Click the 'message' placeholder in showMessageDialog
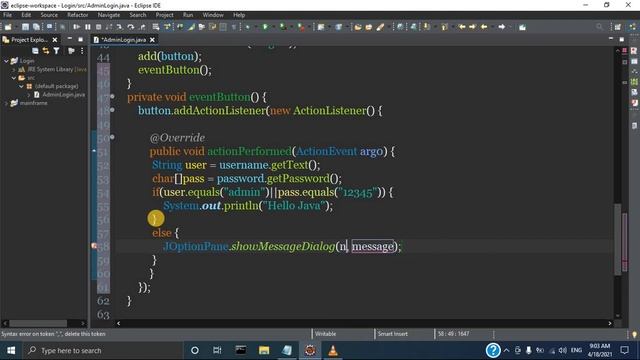 click(373, 246)
